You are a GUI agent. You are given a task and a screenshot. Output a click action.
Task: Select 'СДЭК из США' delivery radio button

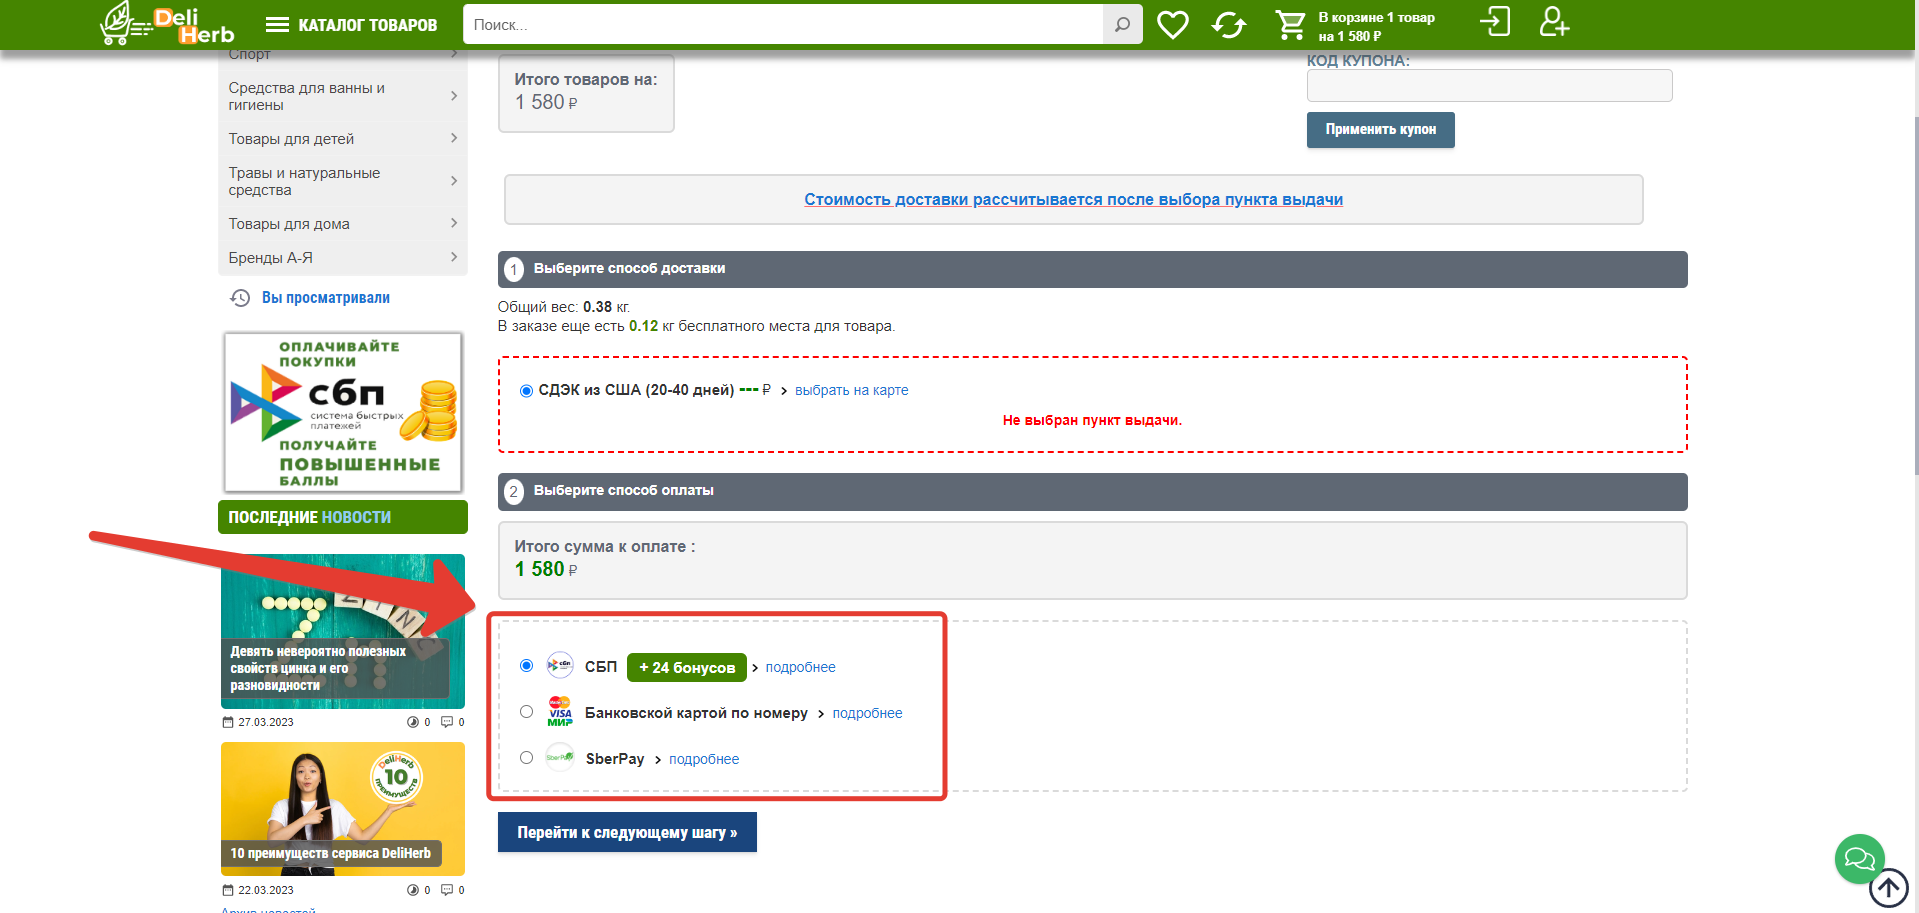coord(526,391)
